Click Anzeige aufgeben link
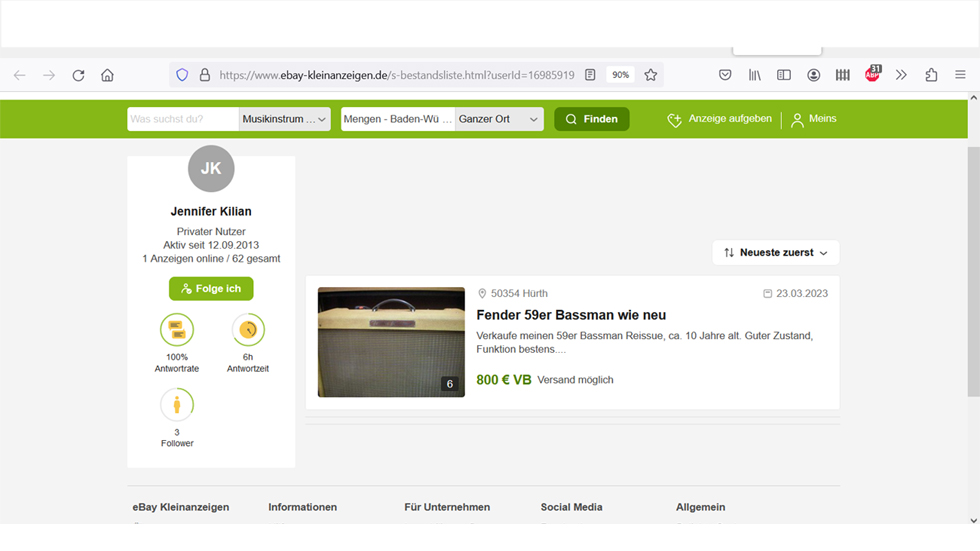 coord(719,119)
